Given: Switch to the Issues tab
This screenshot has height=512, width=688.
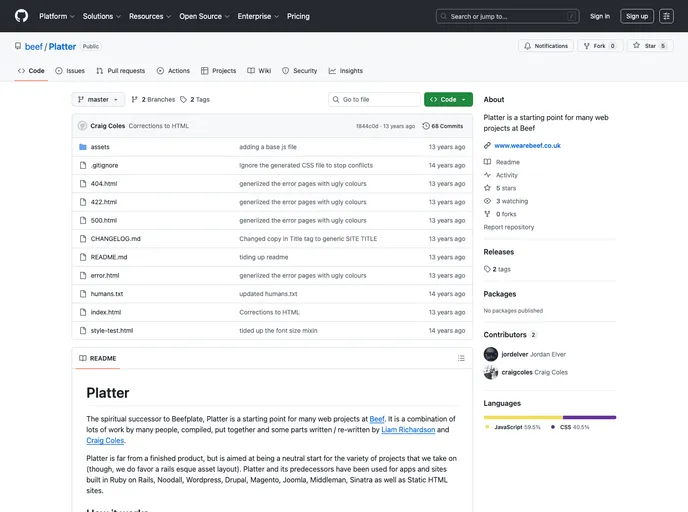Looking at the screenshot, I should pos(70,71).
